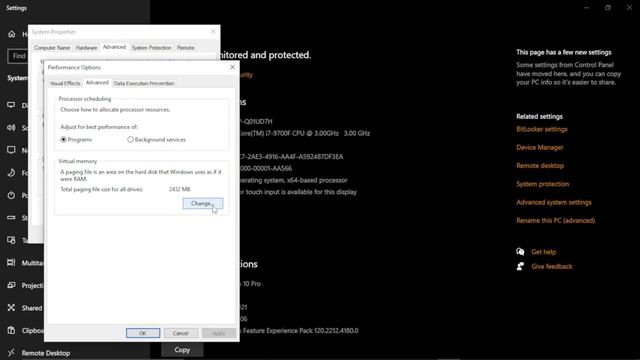
Task: Open the Clipboard icon in sidebar
Action: pos(11,330)
